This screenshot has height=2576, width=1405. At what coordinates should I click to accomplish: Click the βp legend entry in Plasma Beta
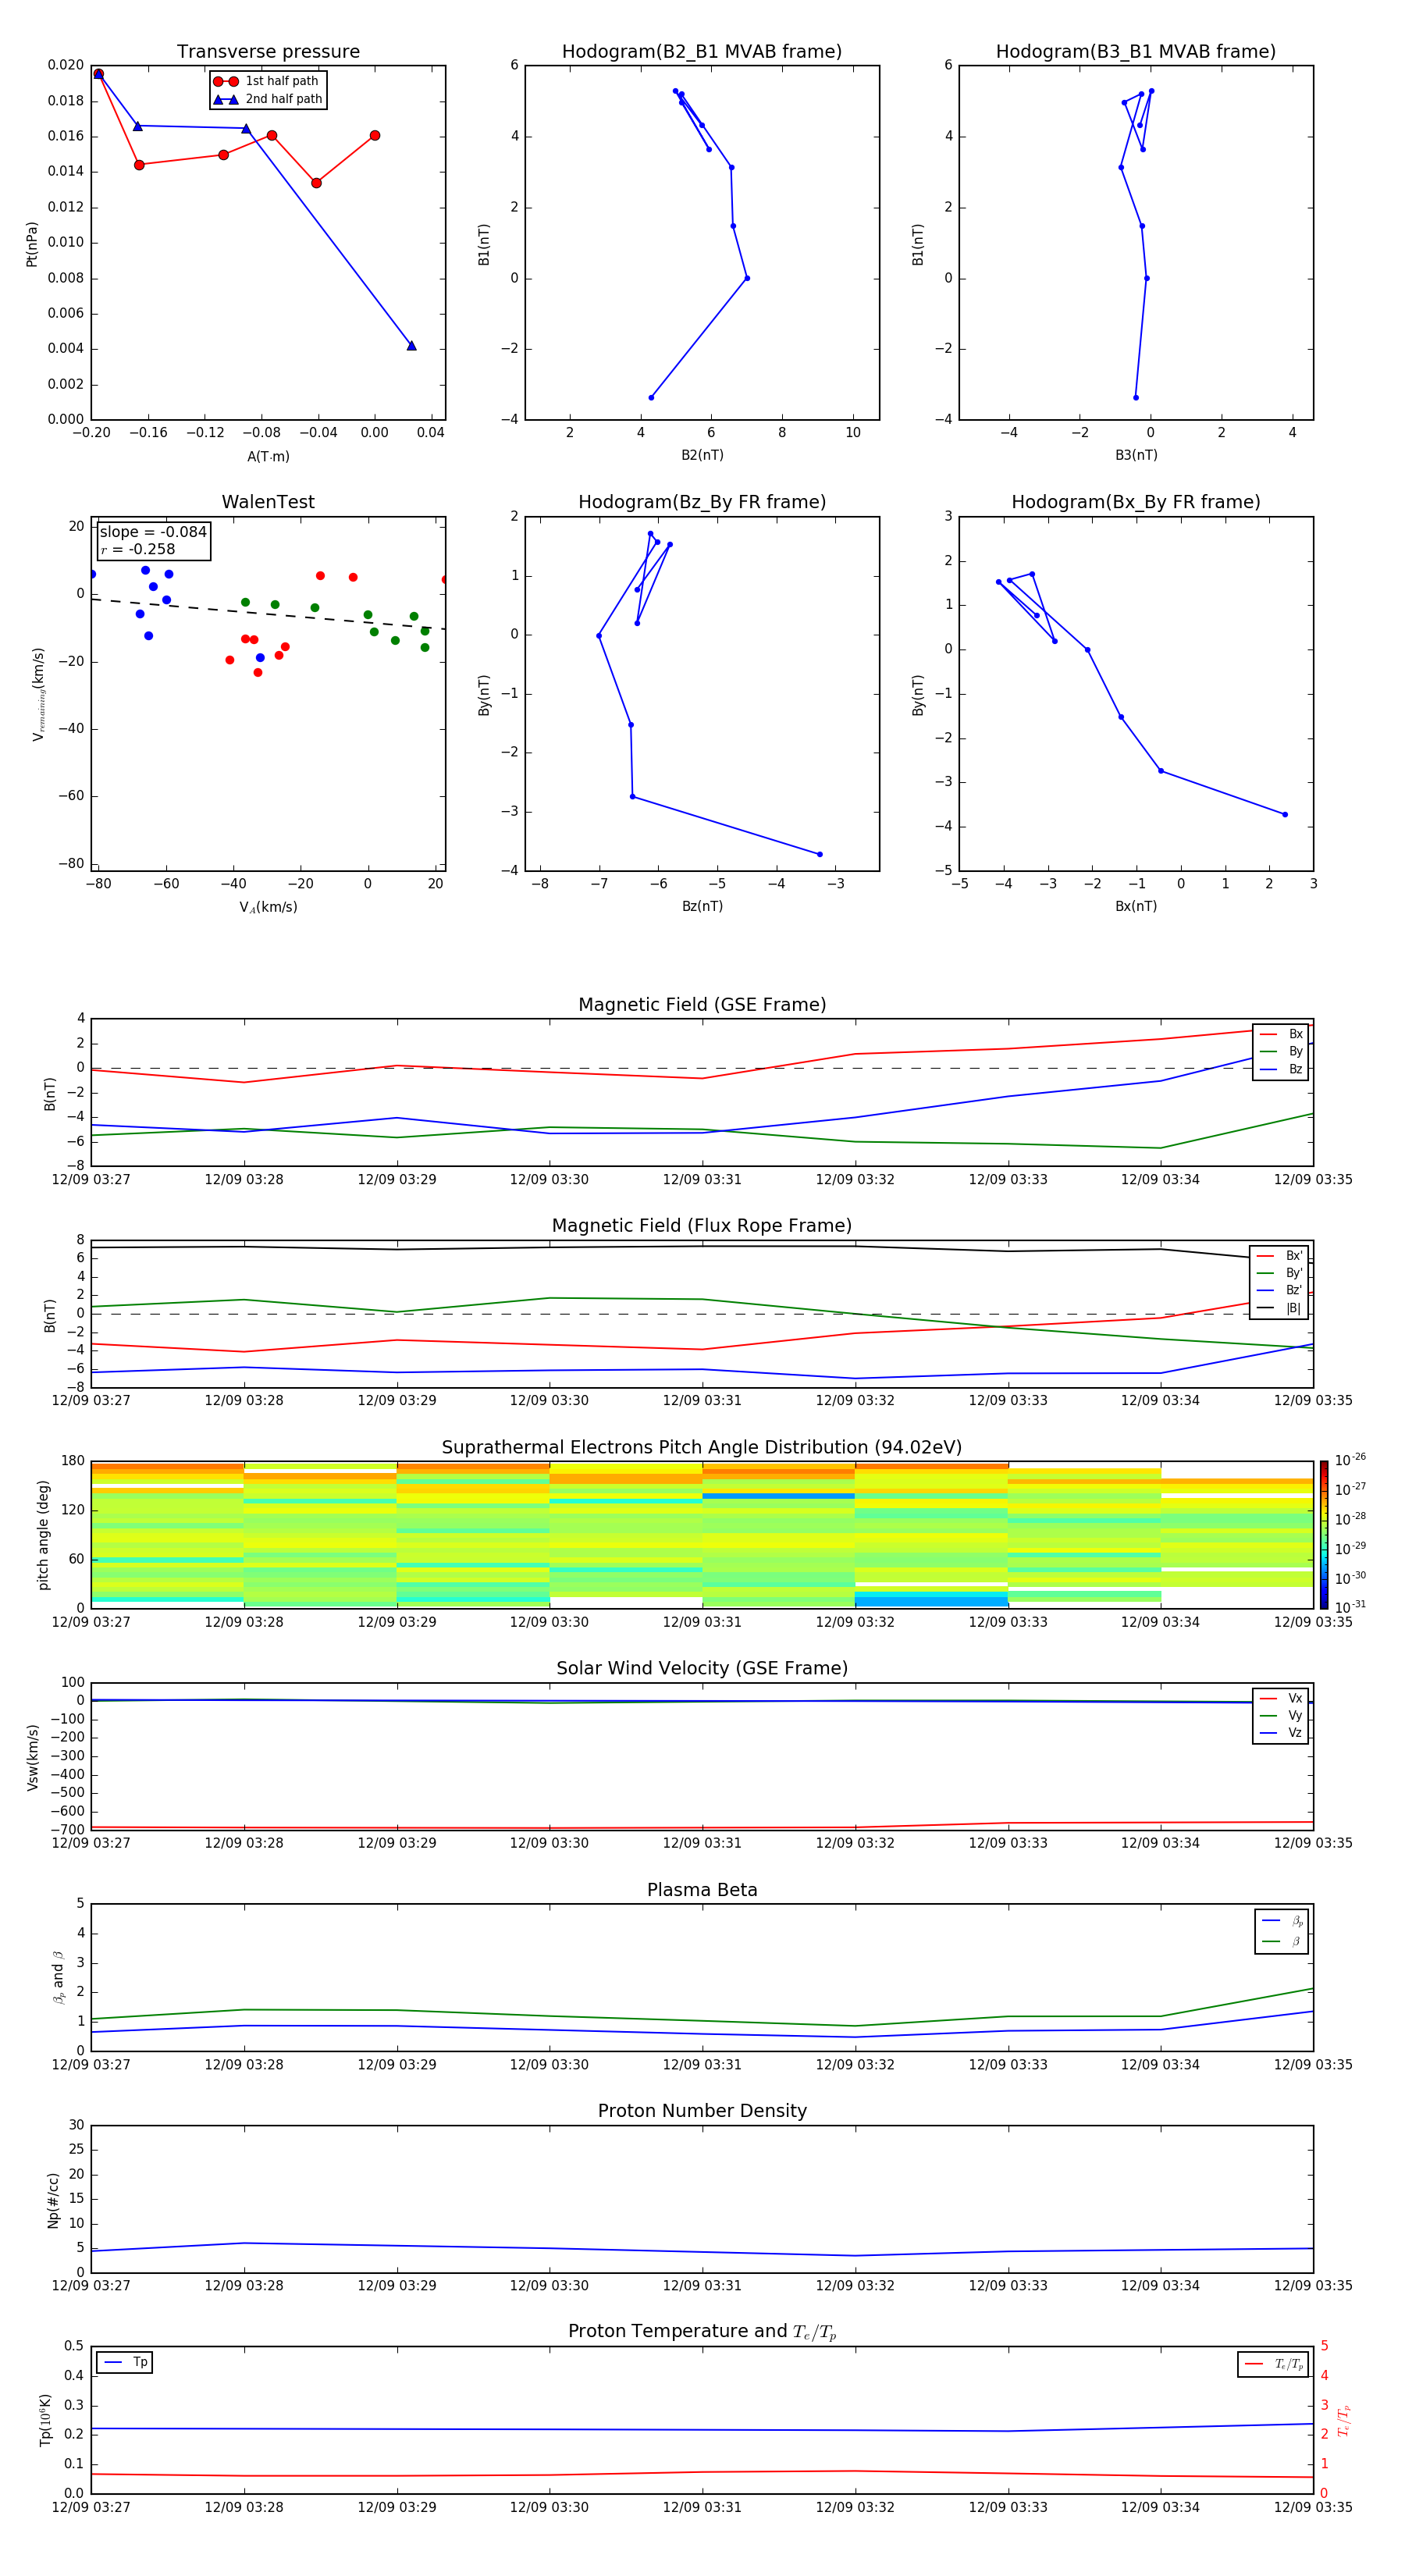pos(1282,1921)
